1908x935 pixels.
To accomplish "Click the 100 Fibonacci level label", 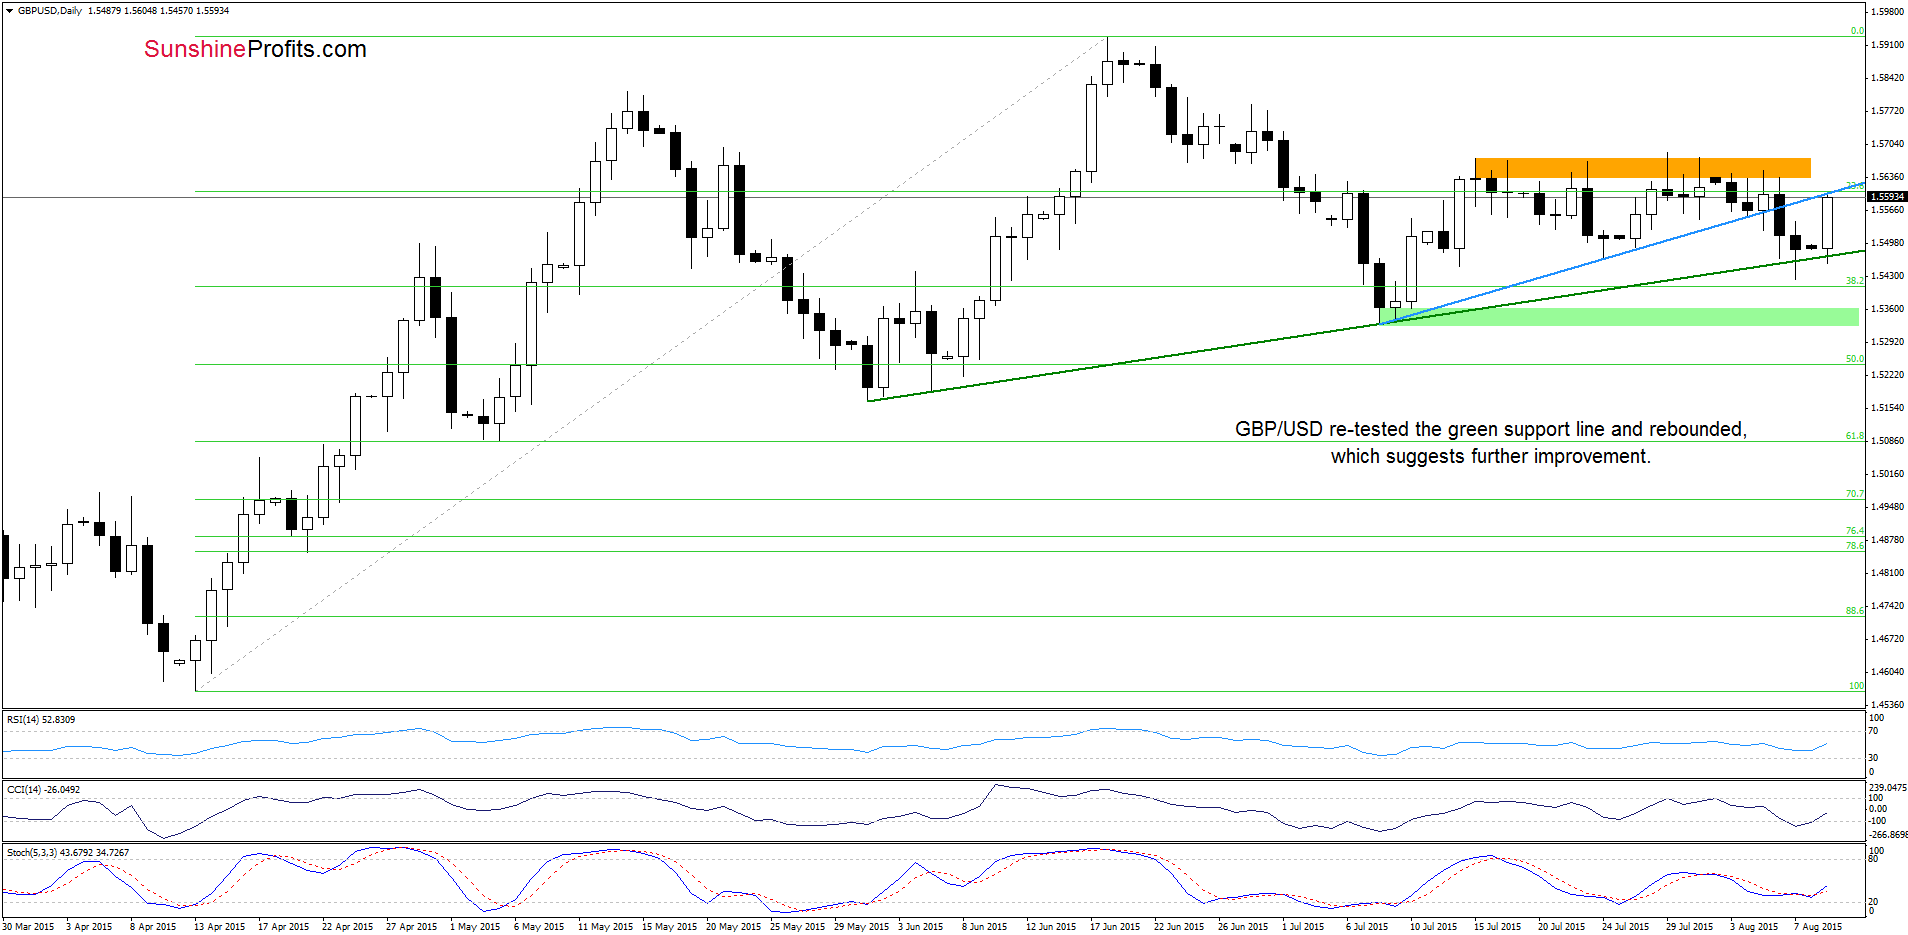I will click(1856, 686).
